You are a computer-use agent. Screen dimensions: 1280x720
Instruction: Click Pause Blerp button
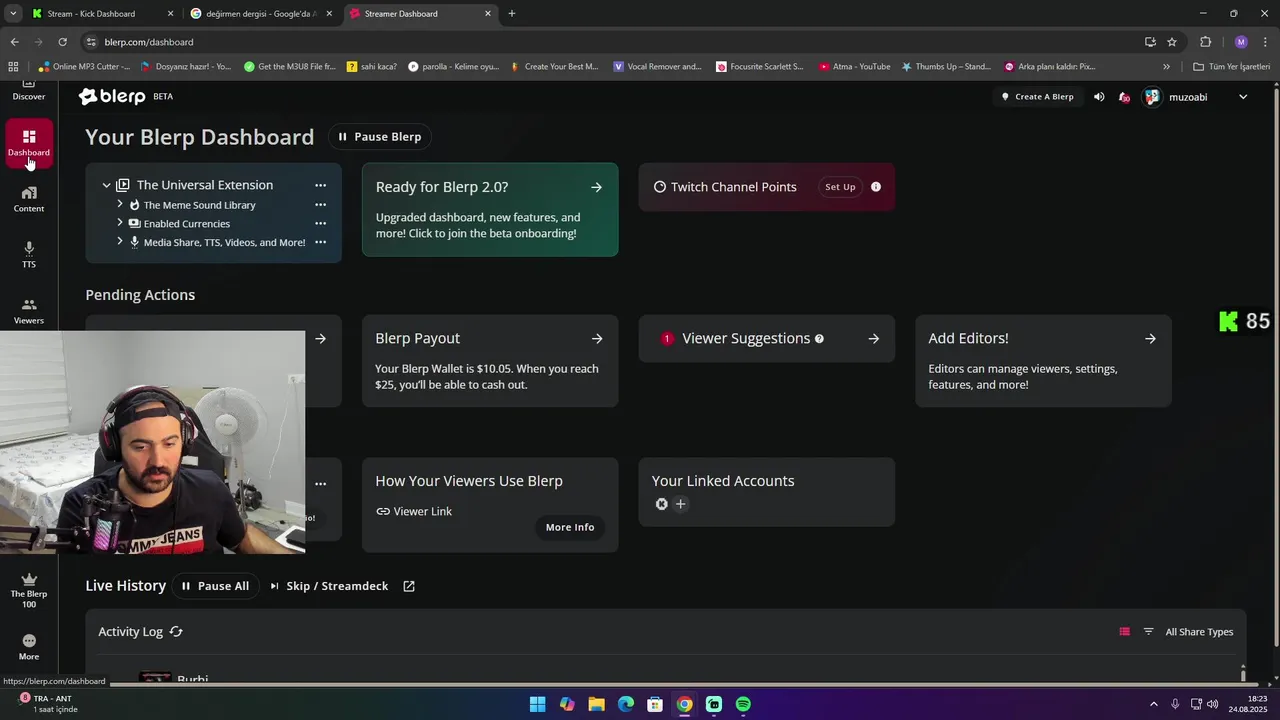379,137
